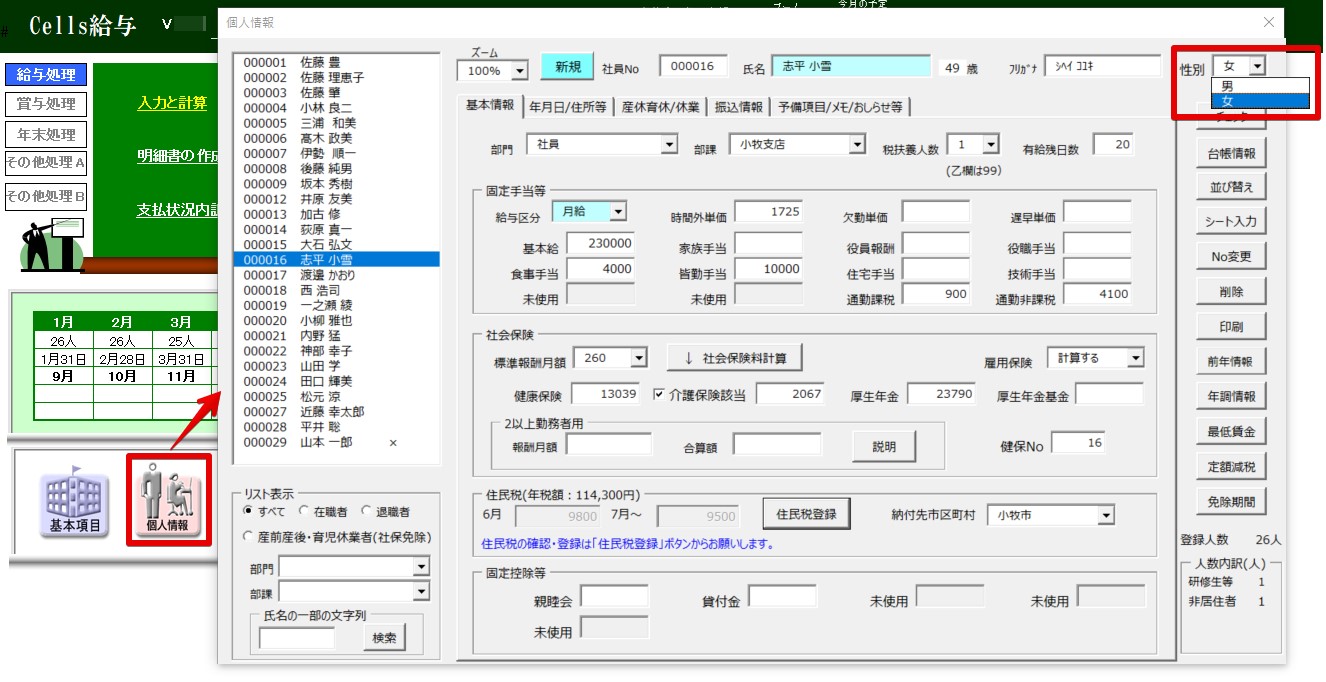Open the 入力と計算 link
The height and width of the screenshot is (682, 1326).
173,103
